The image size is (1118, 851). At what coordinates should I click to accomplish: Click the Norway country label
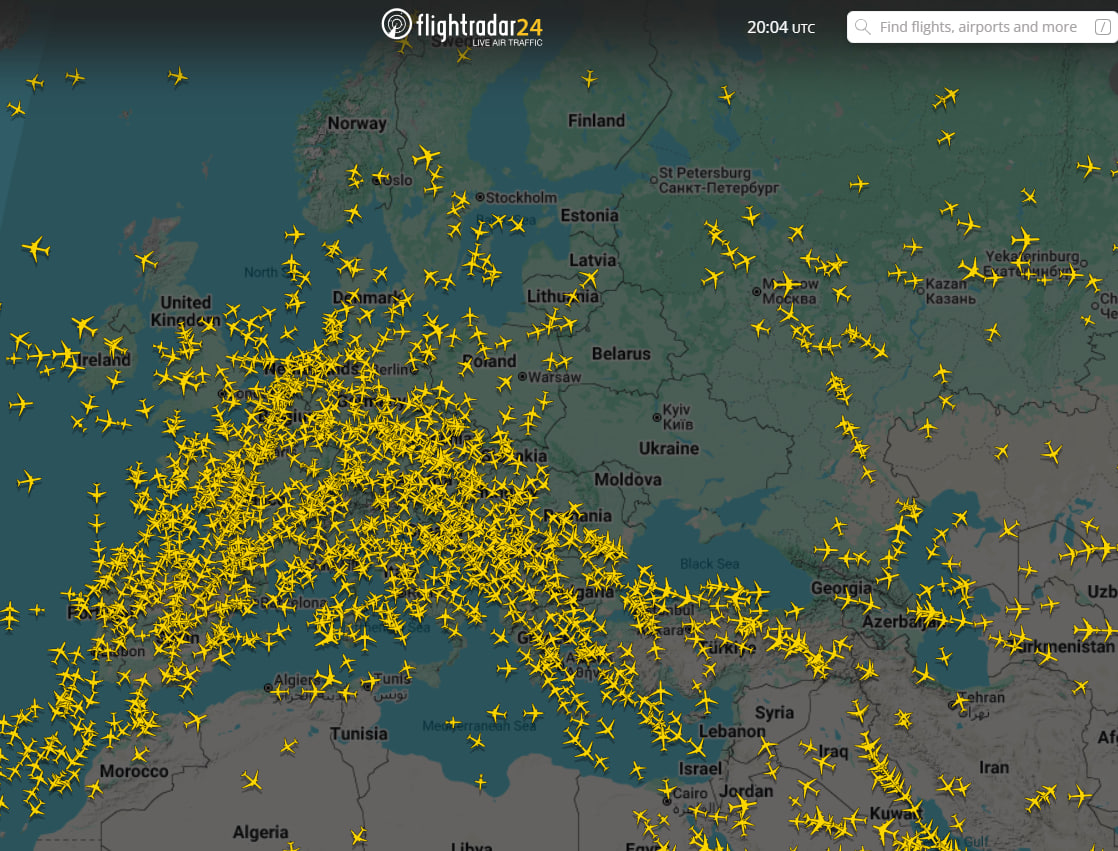coord(357,123)
